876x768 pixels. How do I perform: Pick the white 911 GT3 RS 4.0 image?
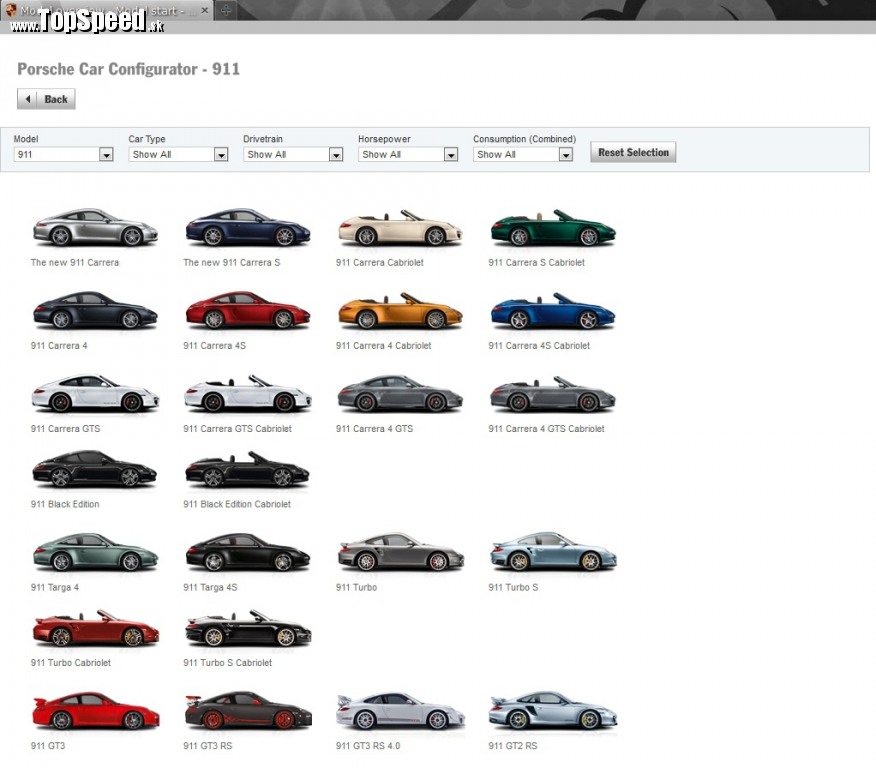point(400,710)
